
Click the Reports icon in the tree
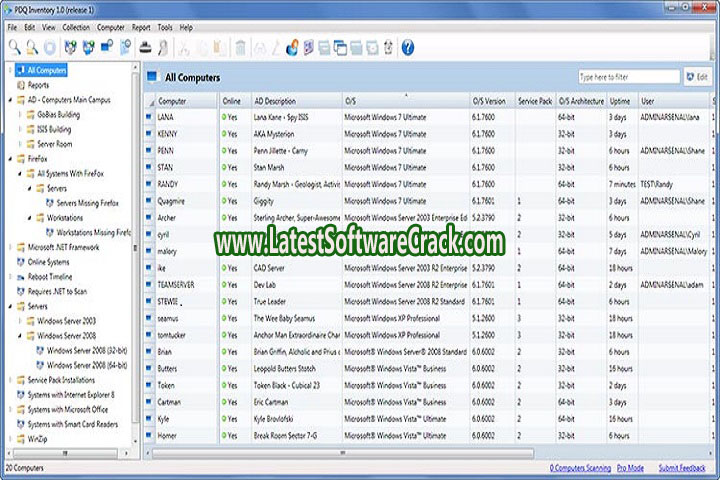click(19, 85)
